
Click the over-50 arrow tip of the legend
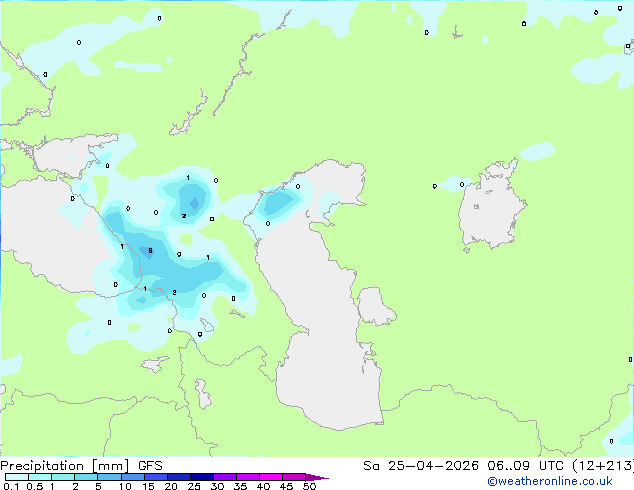coord(317,477)
